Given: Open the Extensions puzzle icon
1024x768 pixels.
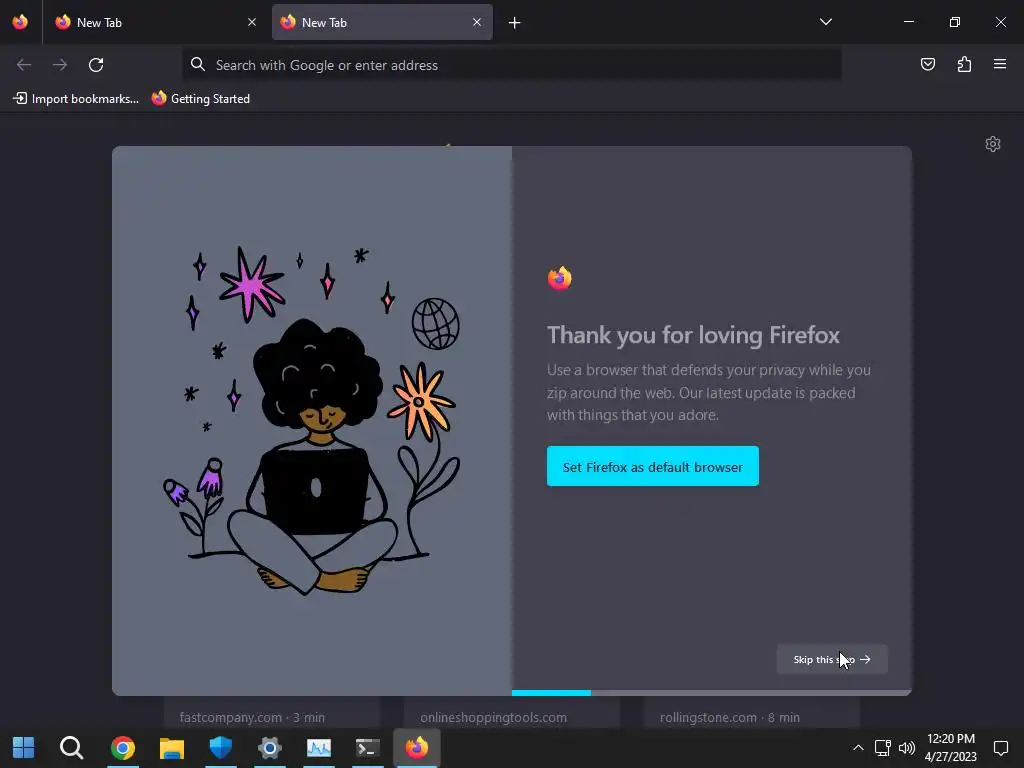Looking at the screenshot, I should click(964, 64).
